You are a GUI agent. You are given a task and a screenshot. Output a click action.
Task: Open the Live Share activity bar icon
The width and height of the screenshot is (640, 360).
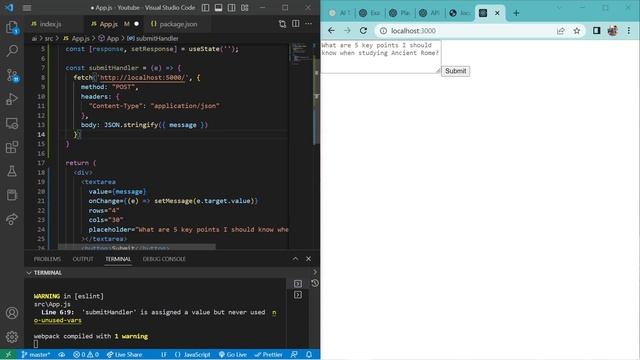point(12,219)
